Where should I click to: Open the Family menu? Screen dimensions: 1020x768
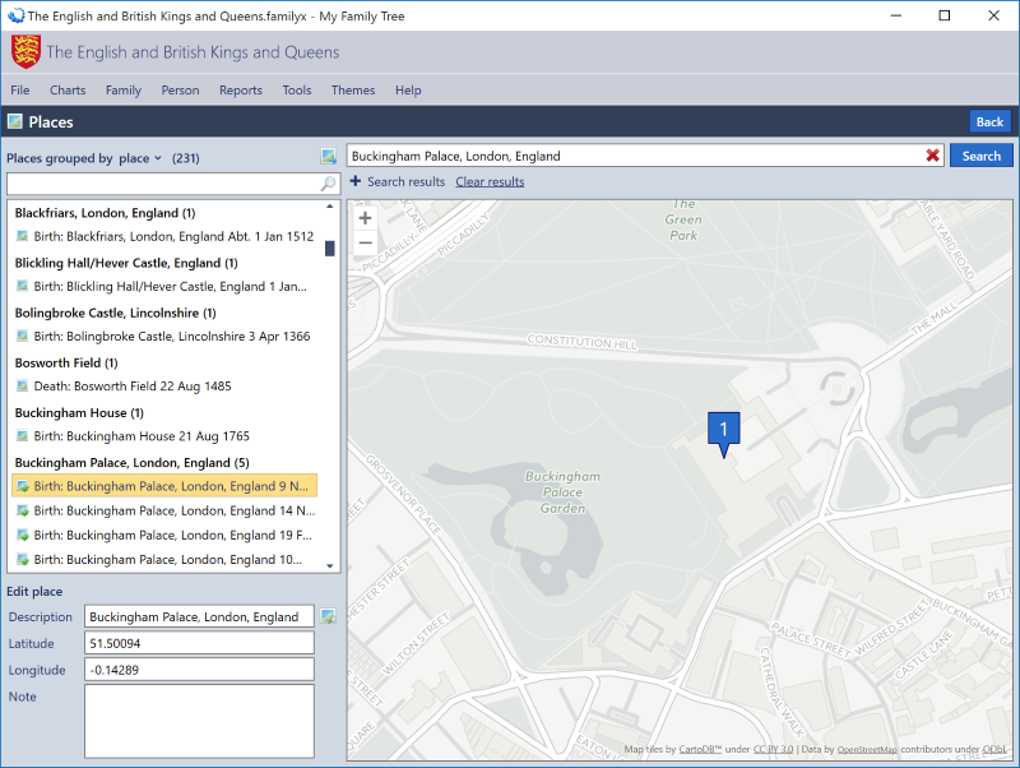click(124, 90)
